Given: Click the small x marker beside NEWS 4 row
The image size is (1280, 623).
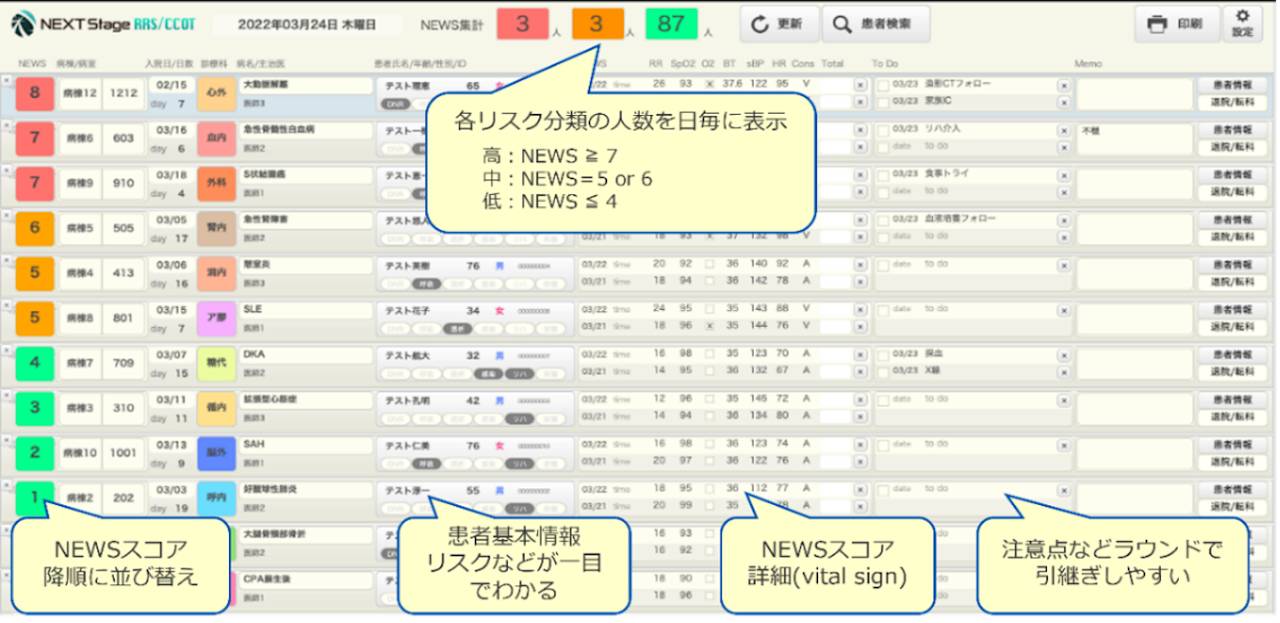Looking at the screenshot, I should pos(5,348).
